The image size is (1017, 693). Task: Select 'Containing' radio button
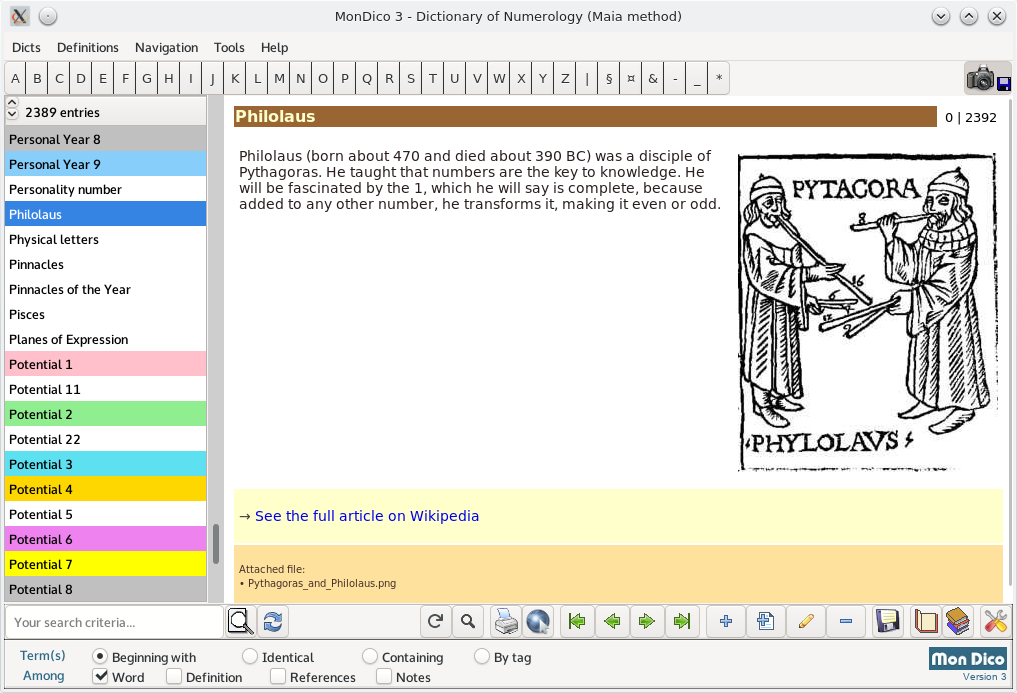point(370,657)
